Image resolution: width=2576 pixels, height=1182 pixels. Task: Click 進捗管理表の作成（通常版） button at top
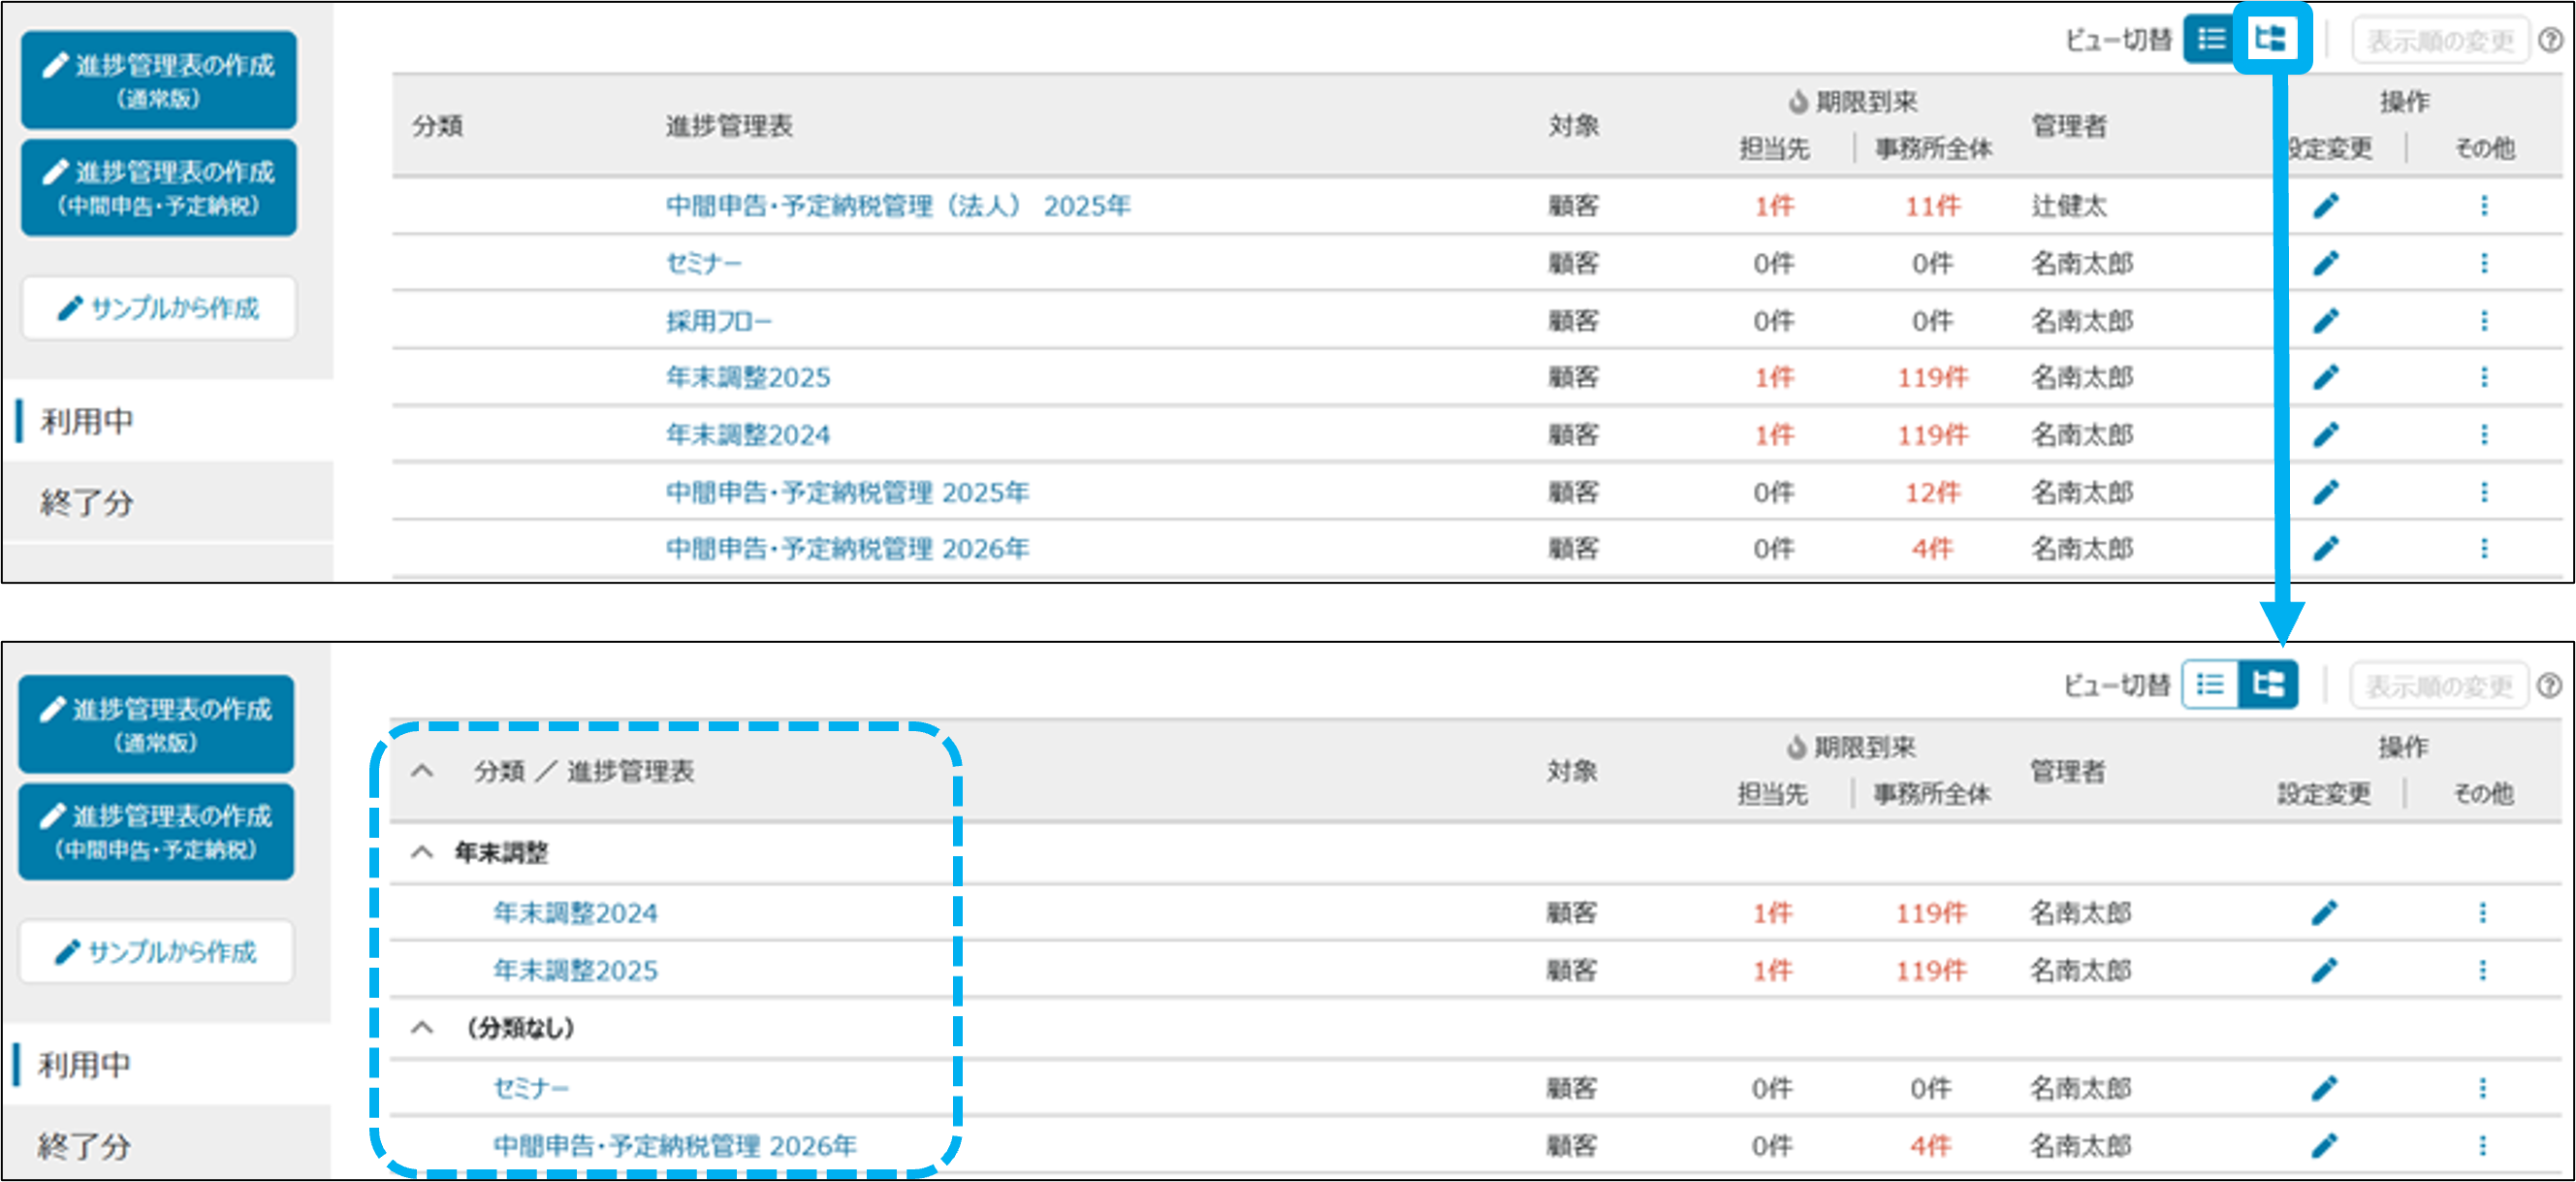click(159, 80)
